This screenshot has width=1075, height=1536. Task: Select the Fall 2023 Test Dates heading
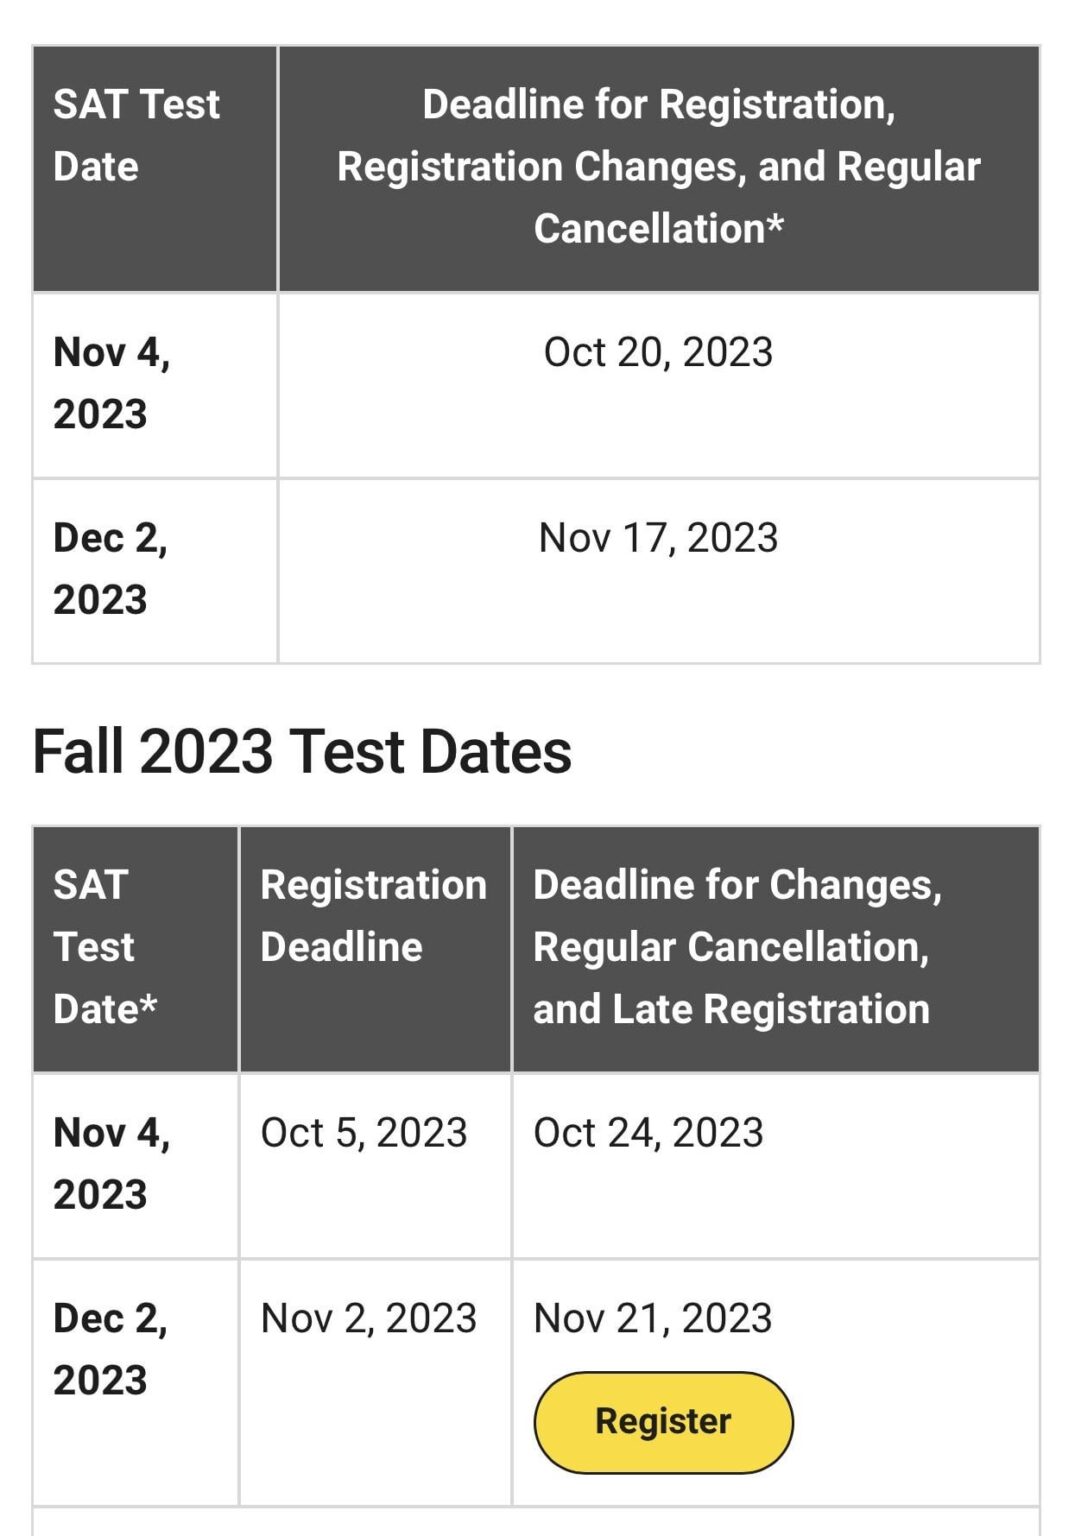pyautogui.click(x=302, y=752)
